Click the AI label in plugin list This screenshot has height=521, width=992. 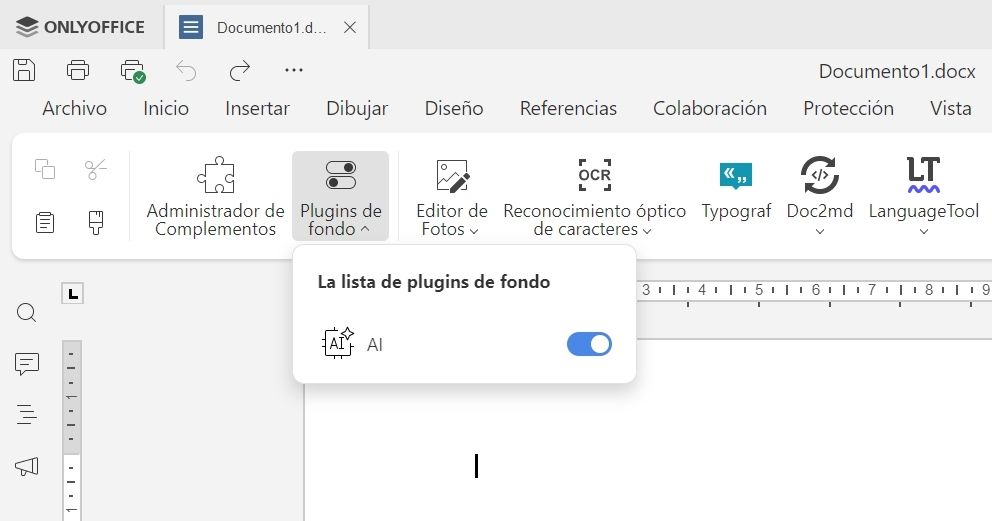coord(375,345)
